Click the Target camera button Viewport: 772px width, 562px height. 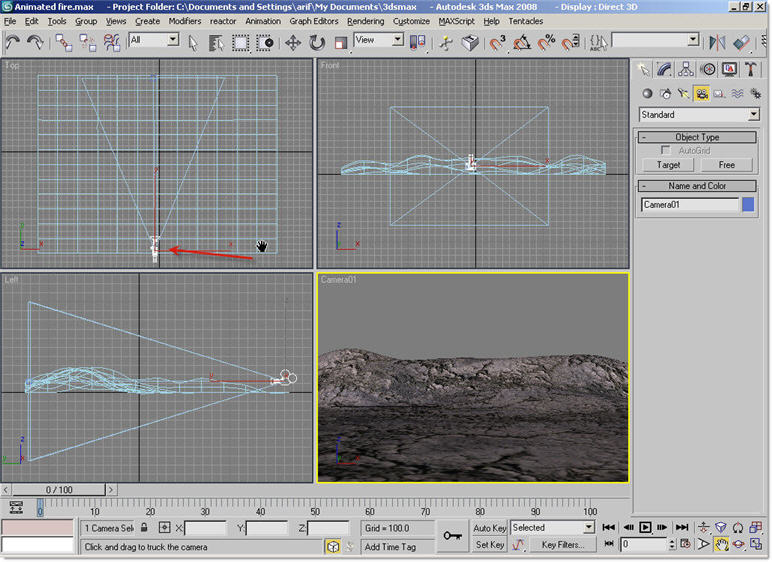[668, 165]
